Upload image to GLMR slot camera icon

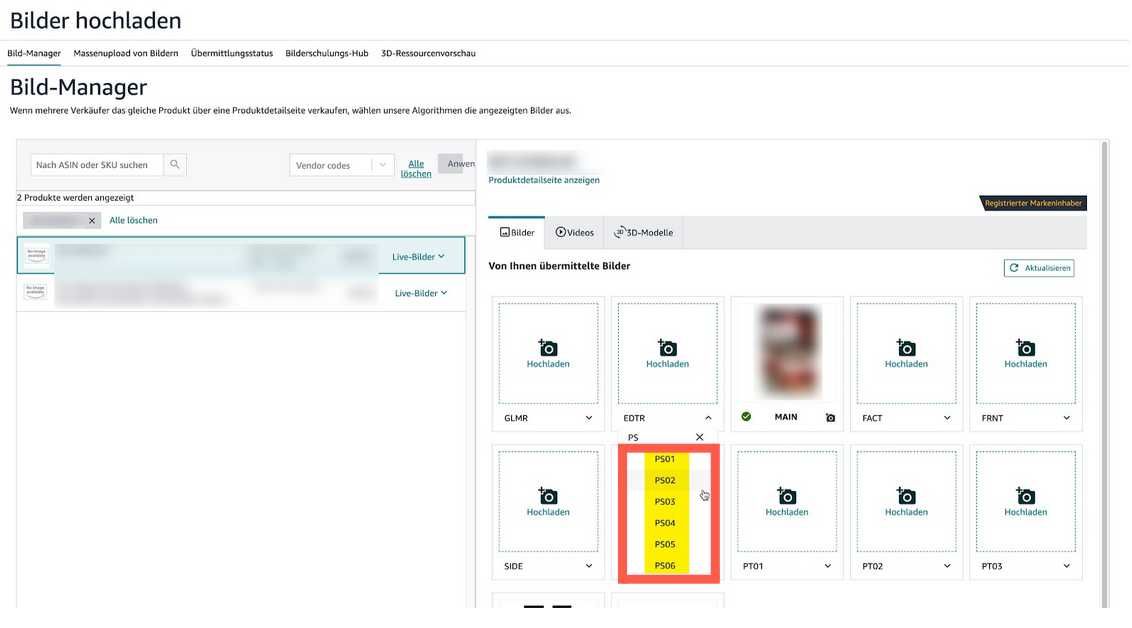pos(548,348)
